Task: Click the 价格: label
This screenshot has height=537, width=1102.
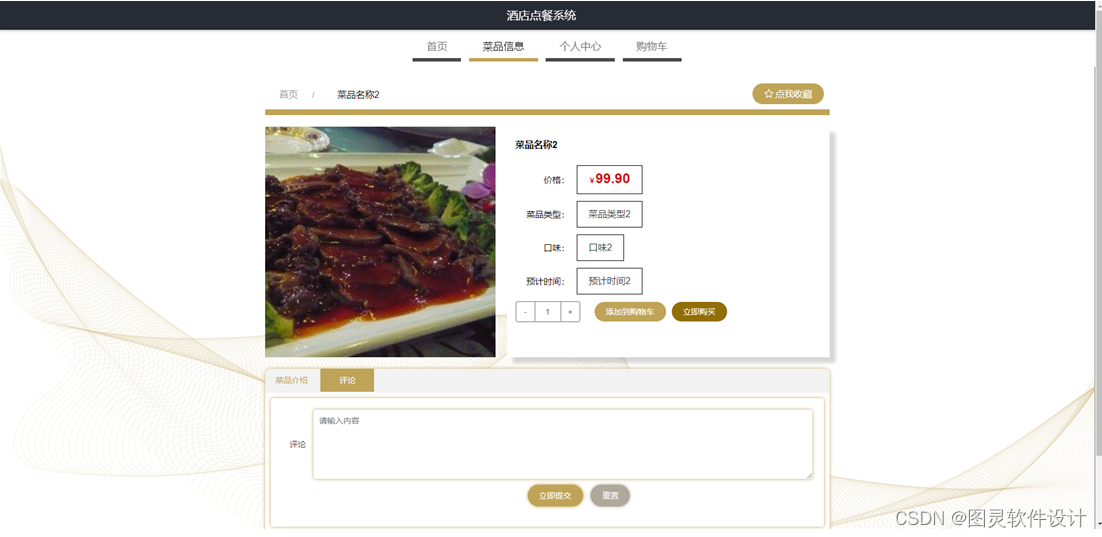Action: 554,180
